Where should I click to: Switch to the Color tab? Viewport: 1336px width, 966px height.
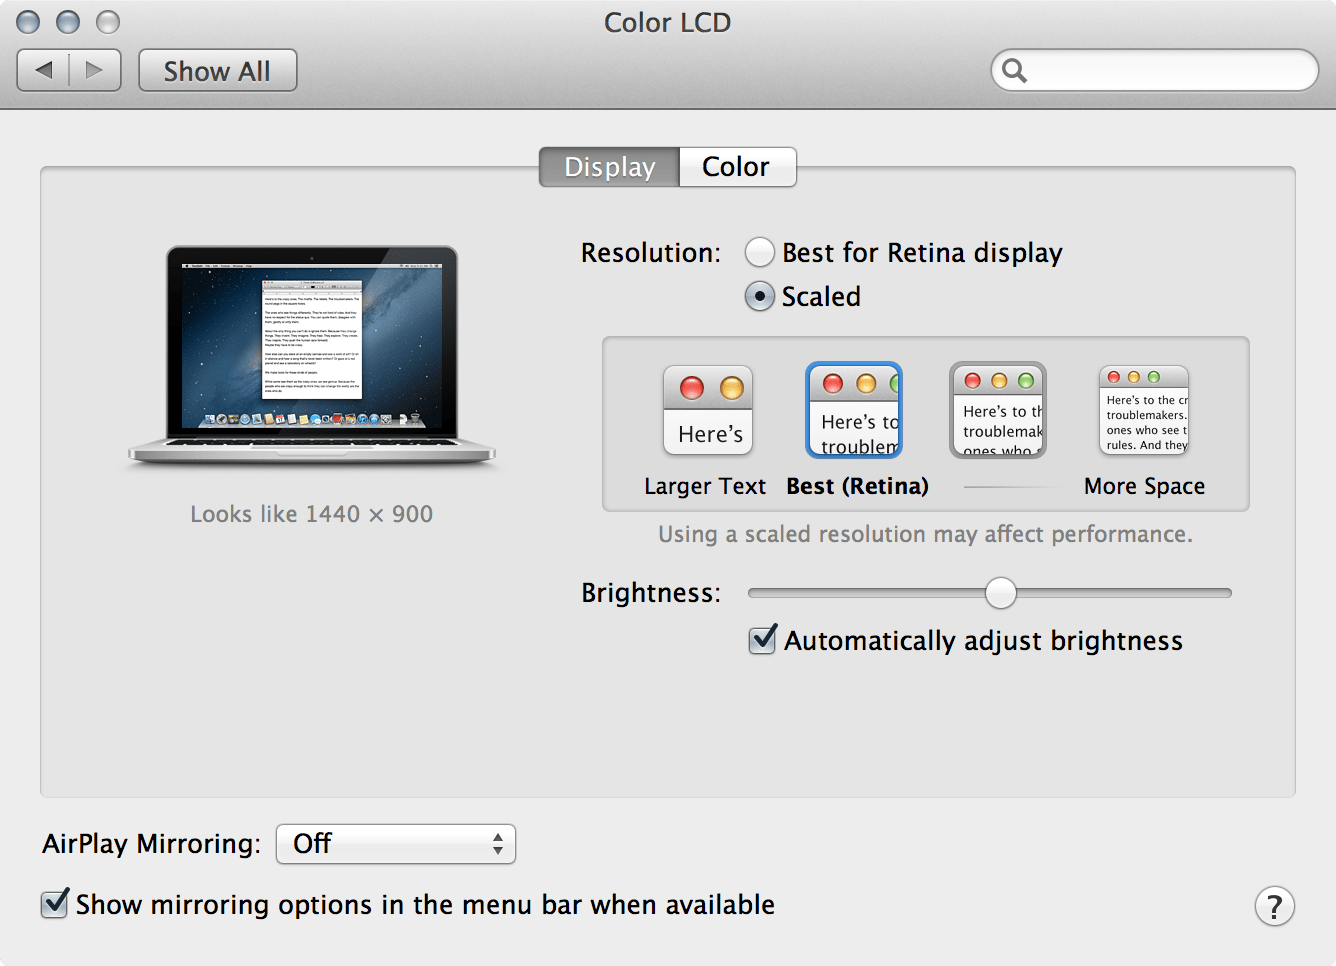pyautogui.click(x=737, y=167)
